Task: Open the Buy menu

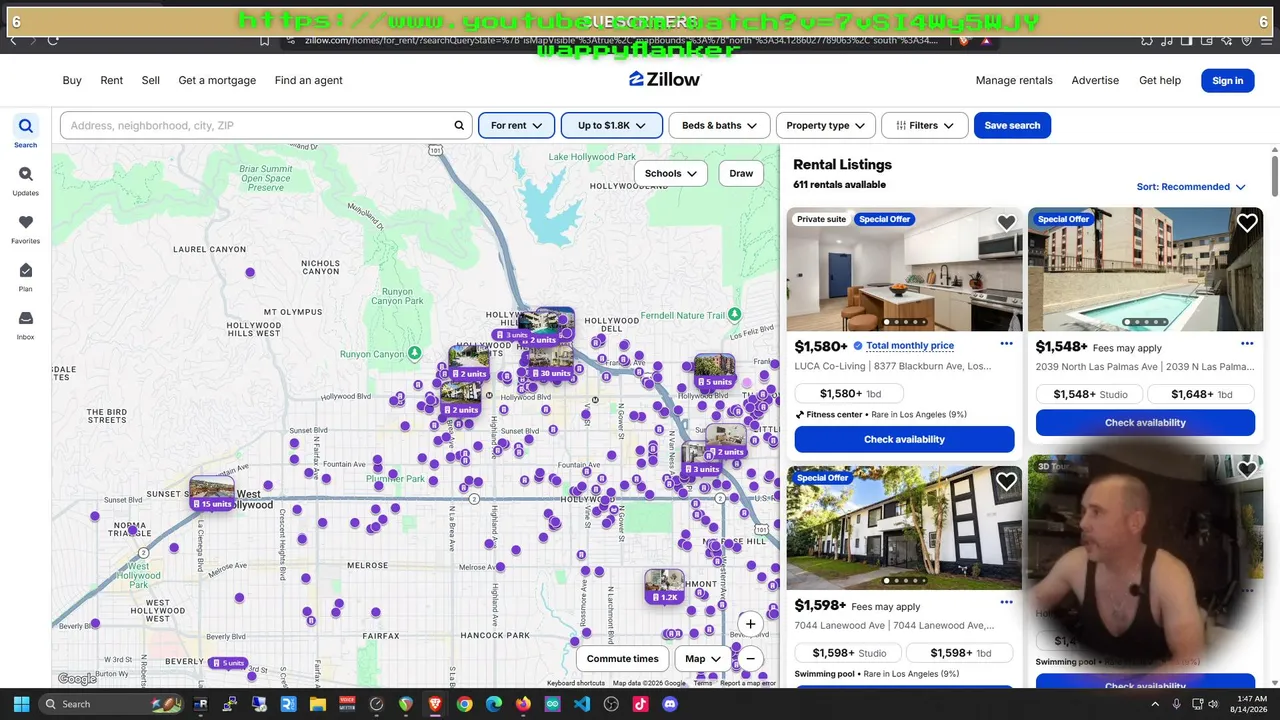Action: pyautogui.click(x=72, y=80)
